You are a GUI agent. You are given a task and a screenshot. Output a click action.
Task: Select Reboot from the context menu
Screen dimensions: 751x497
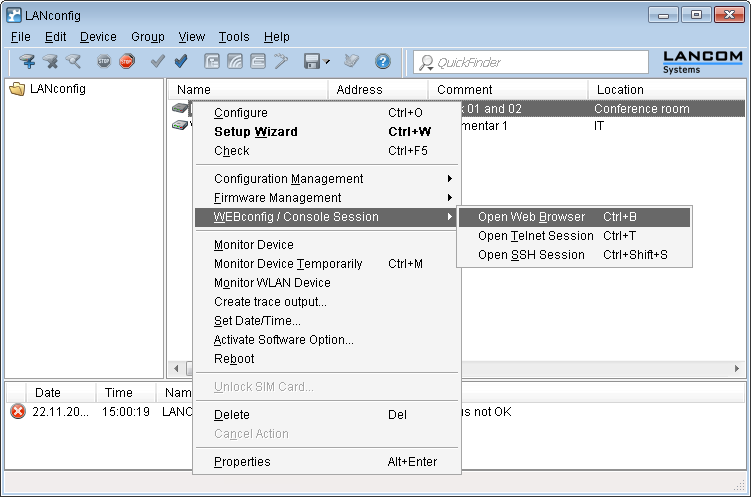[234, 359]
